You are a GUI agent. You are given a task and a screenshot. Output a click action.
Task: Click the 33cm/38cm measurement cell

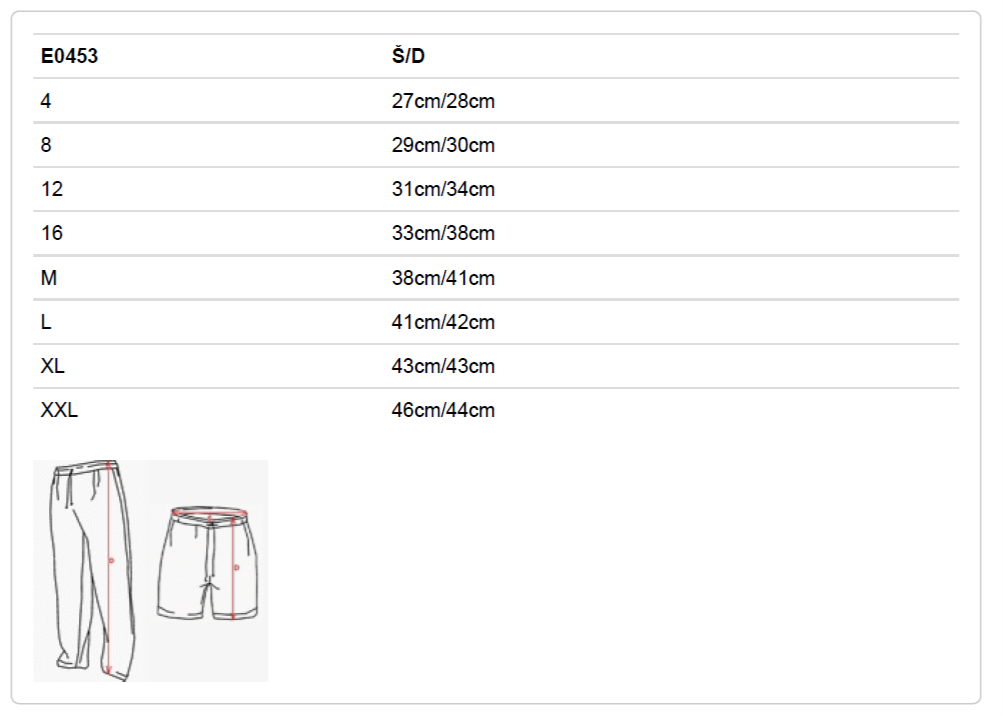coord(443,233)
